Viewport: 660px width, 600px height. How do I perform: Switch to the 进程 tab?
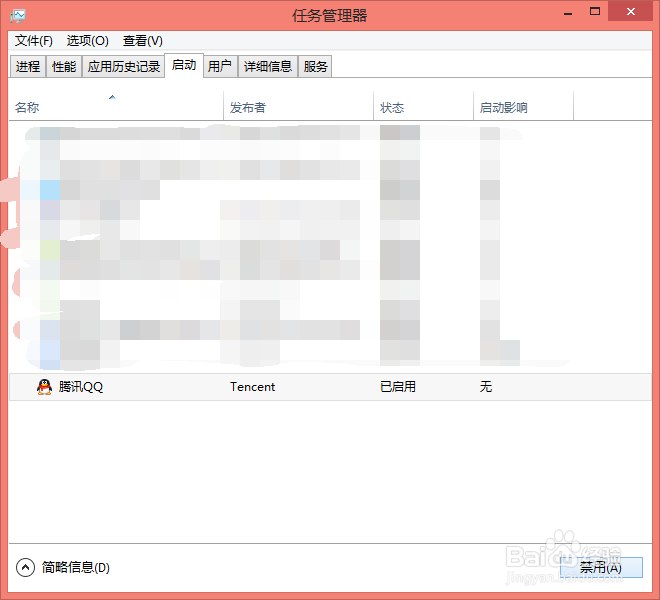(28, 67)
